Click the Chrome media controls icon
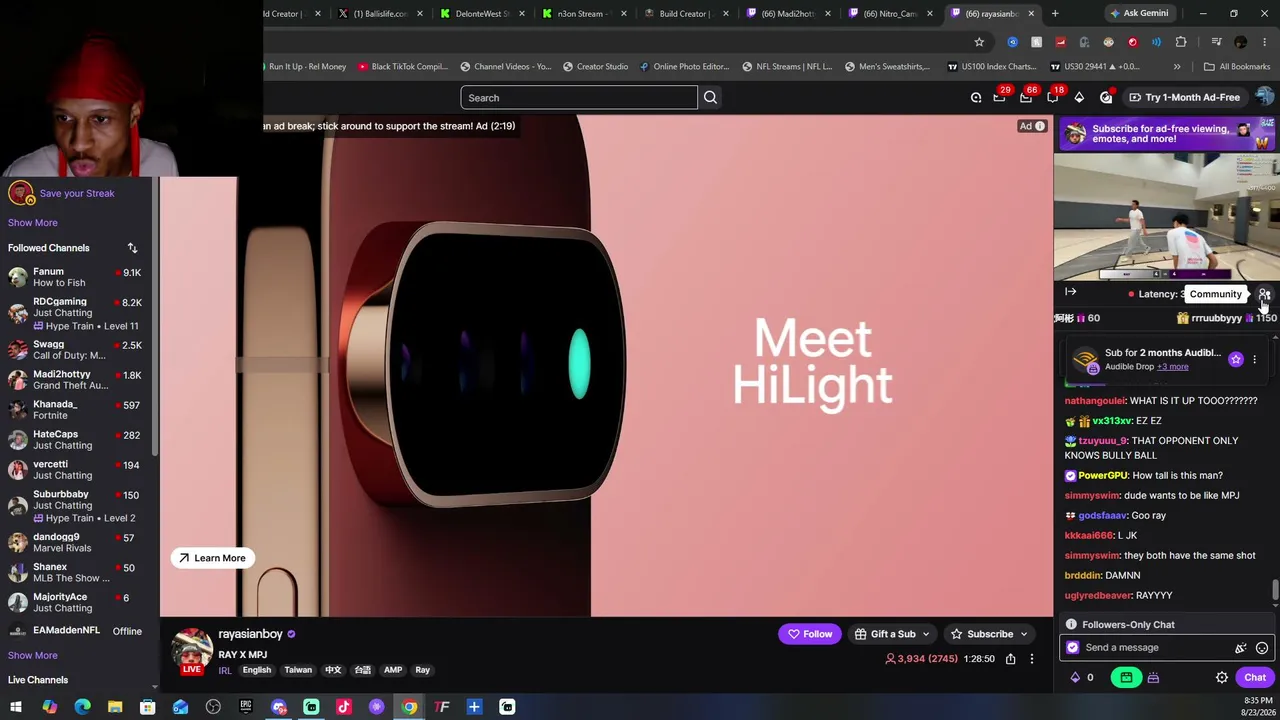The image size is (1280, 720). [1216, 42]
